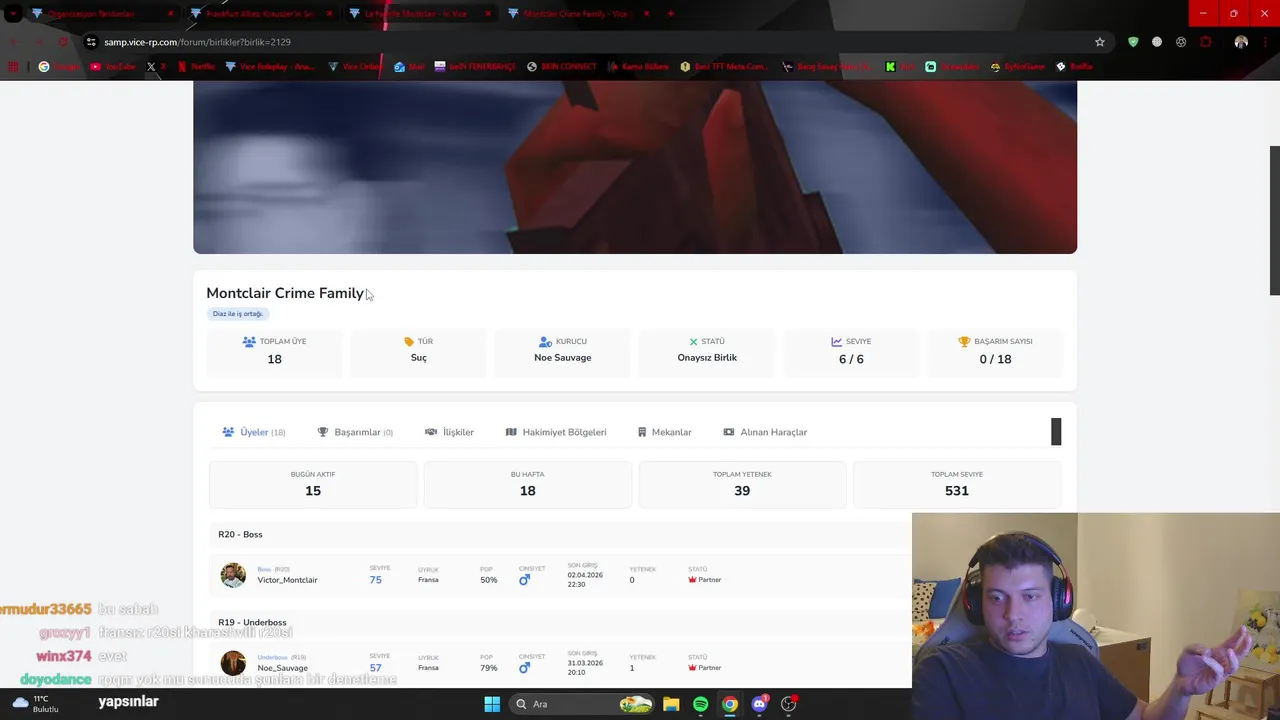The image size is (1280, 720).
Task: Click the Montclair Crime Family heading
Action: click(x=285, y=293)
